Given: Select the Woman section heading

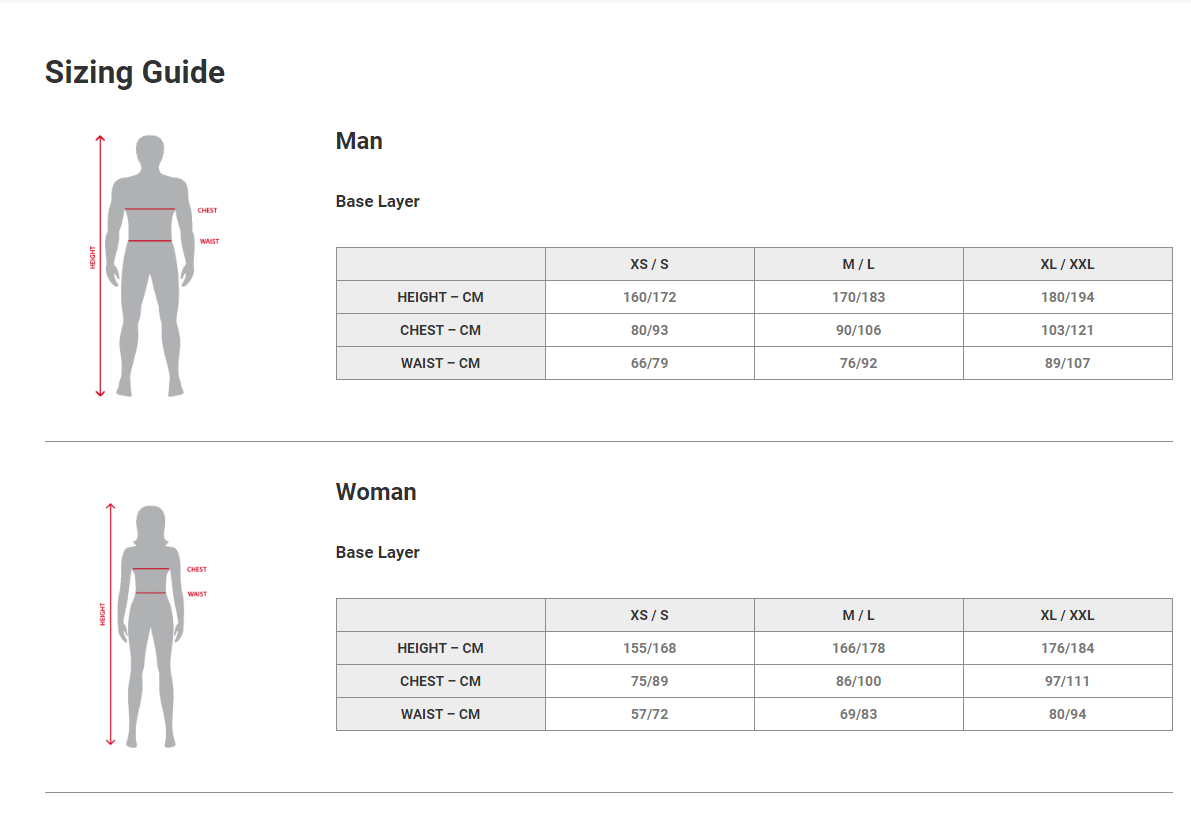Looking at the screenshot, I should [x=376, y=492].
